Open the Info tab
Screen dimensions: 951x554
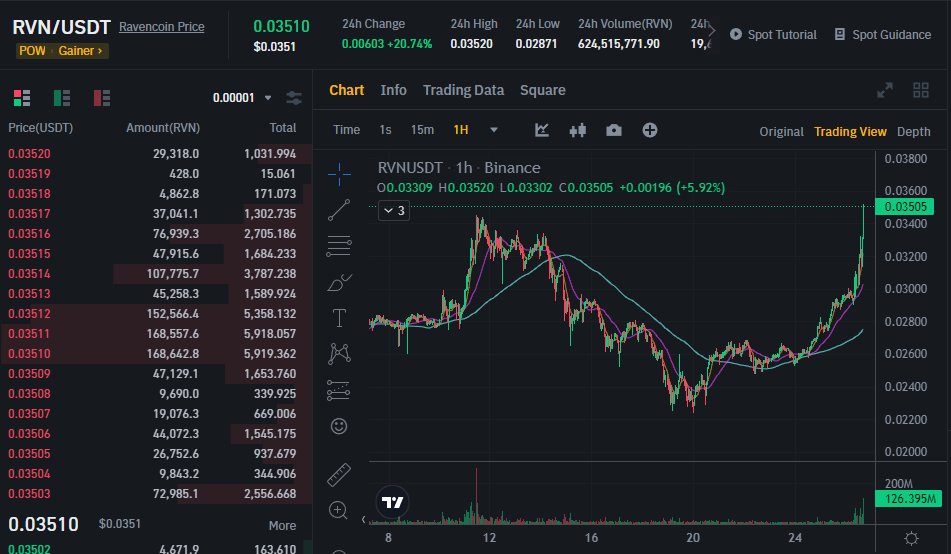[x=393, y=90]
